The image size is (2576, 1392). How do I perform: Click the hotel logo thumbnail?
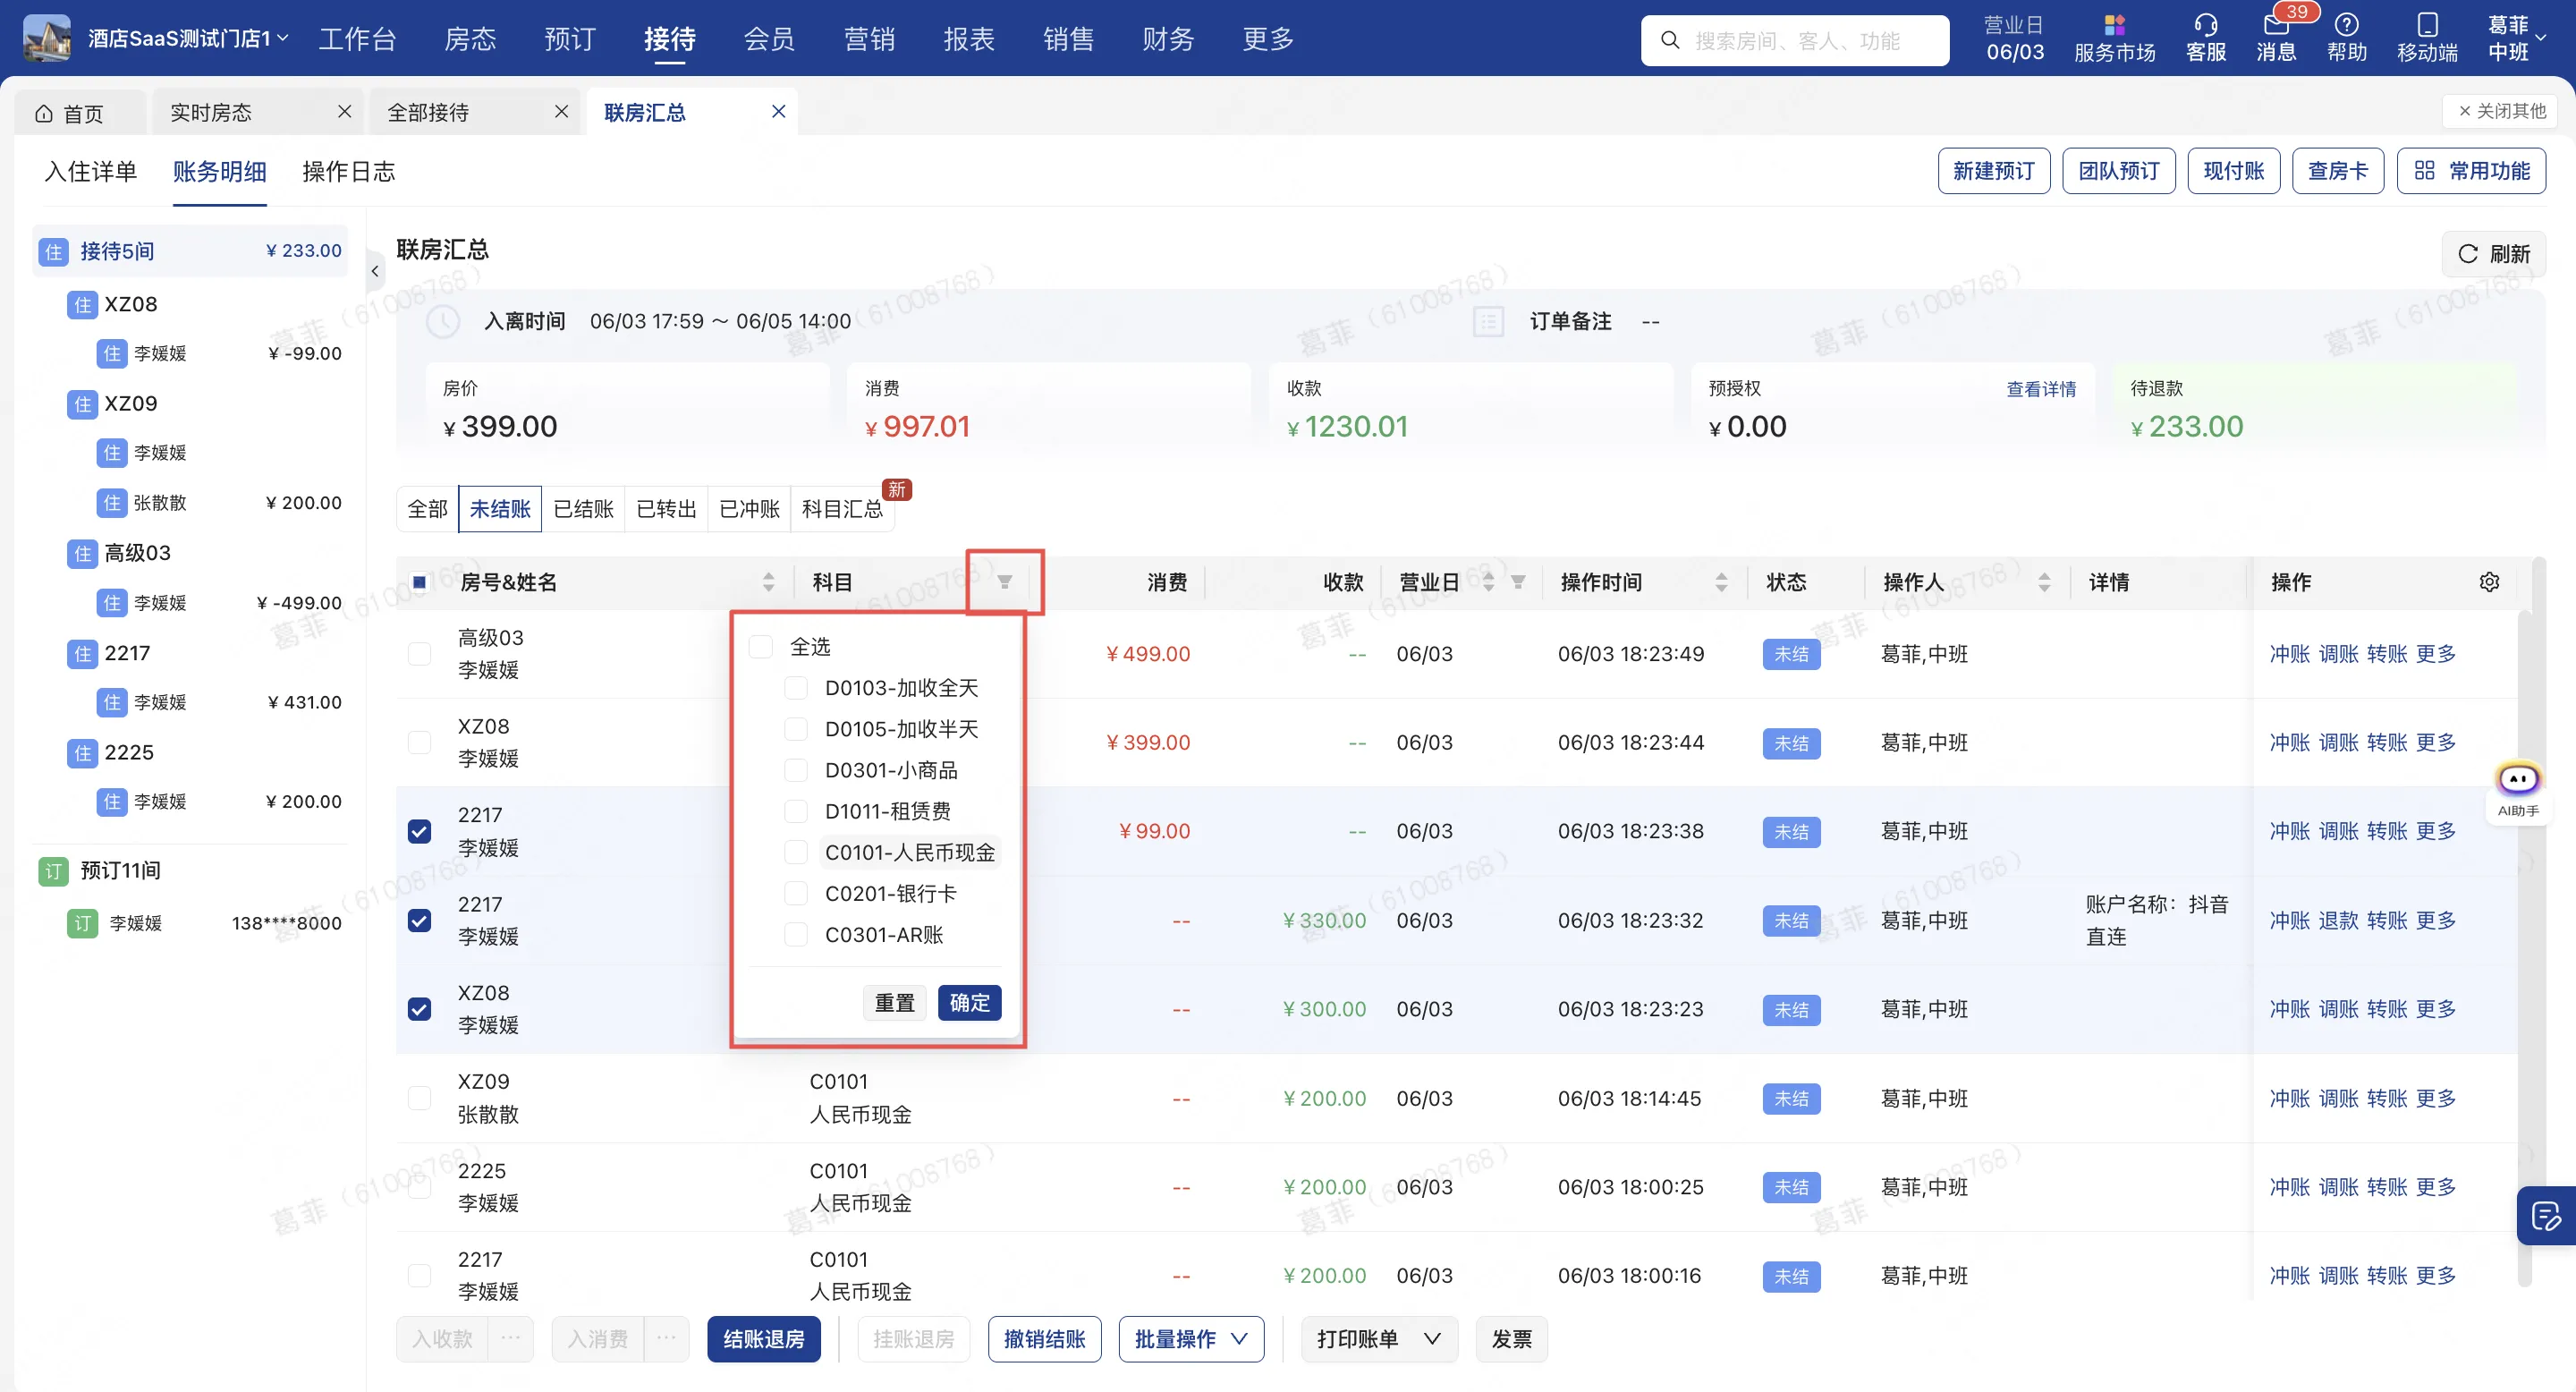point(46,38)
